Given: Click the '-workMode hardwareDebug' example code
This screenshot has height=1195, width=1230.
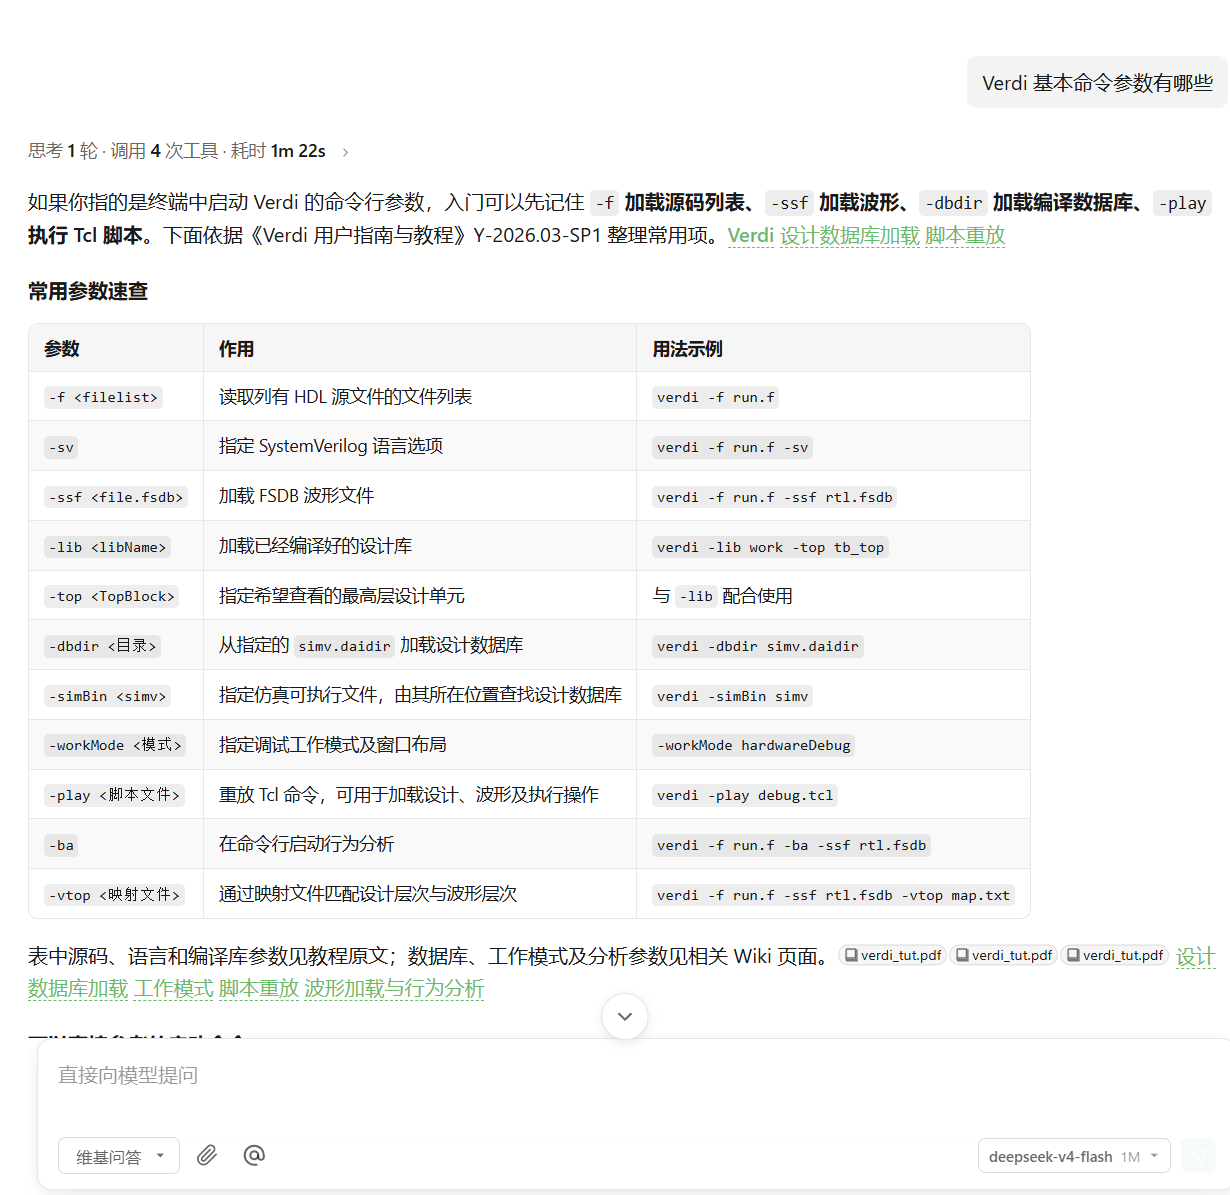Looking at the screenshot, I should pyautogui.click(x=753, y=745).
